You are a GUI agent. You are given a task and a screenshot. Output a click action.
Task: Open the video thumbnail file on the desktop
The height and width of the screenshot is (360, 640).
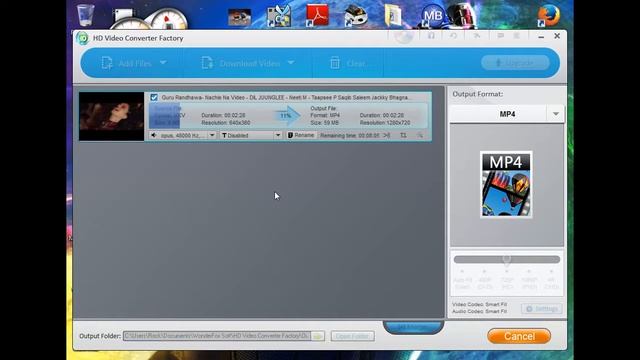[240, 18]
